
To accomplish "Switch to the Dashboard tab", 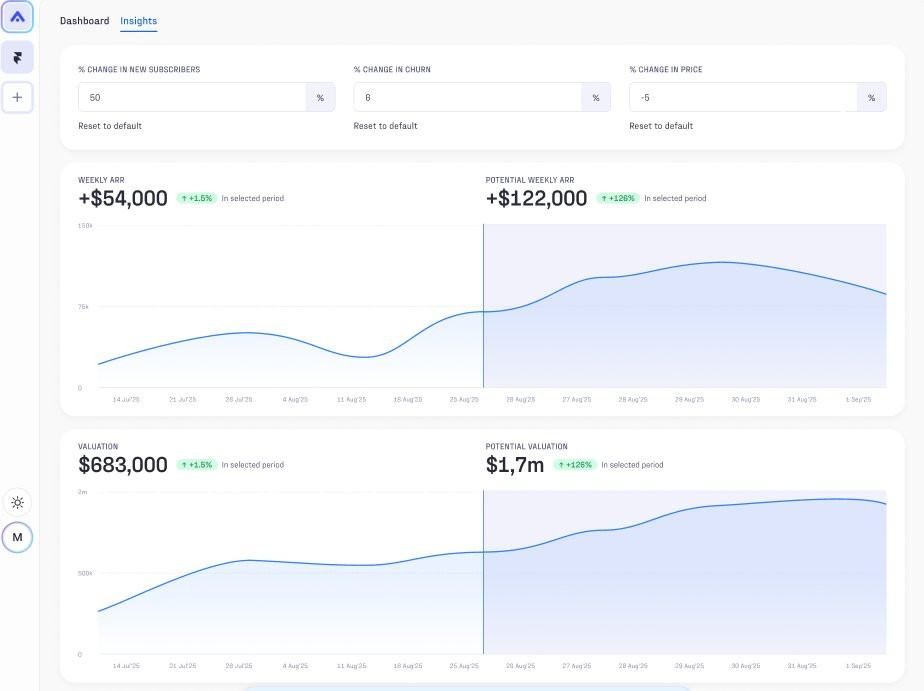I will (85, 21).
